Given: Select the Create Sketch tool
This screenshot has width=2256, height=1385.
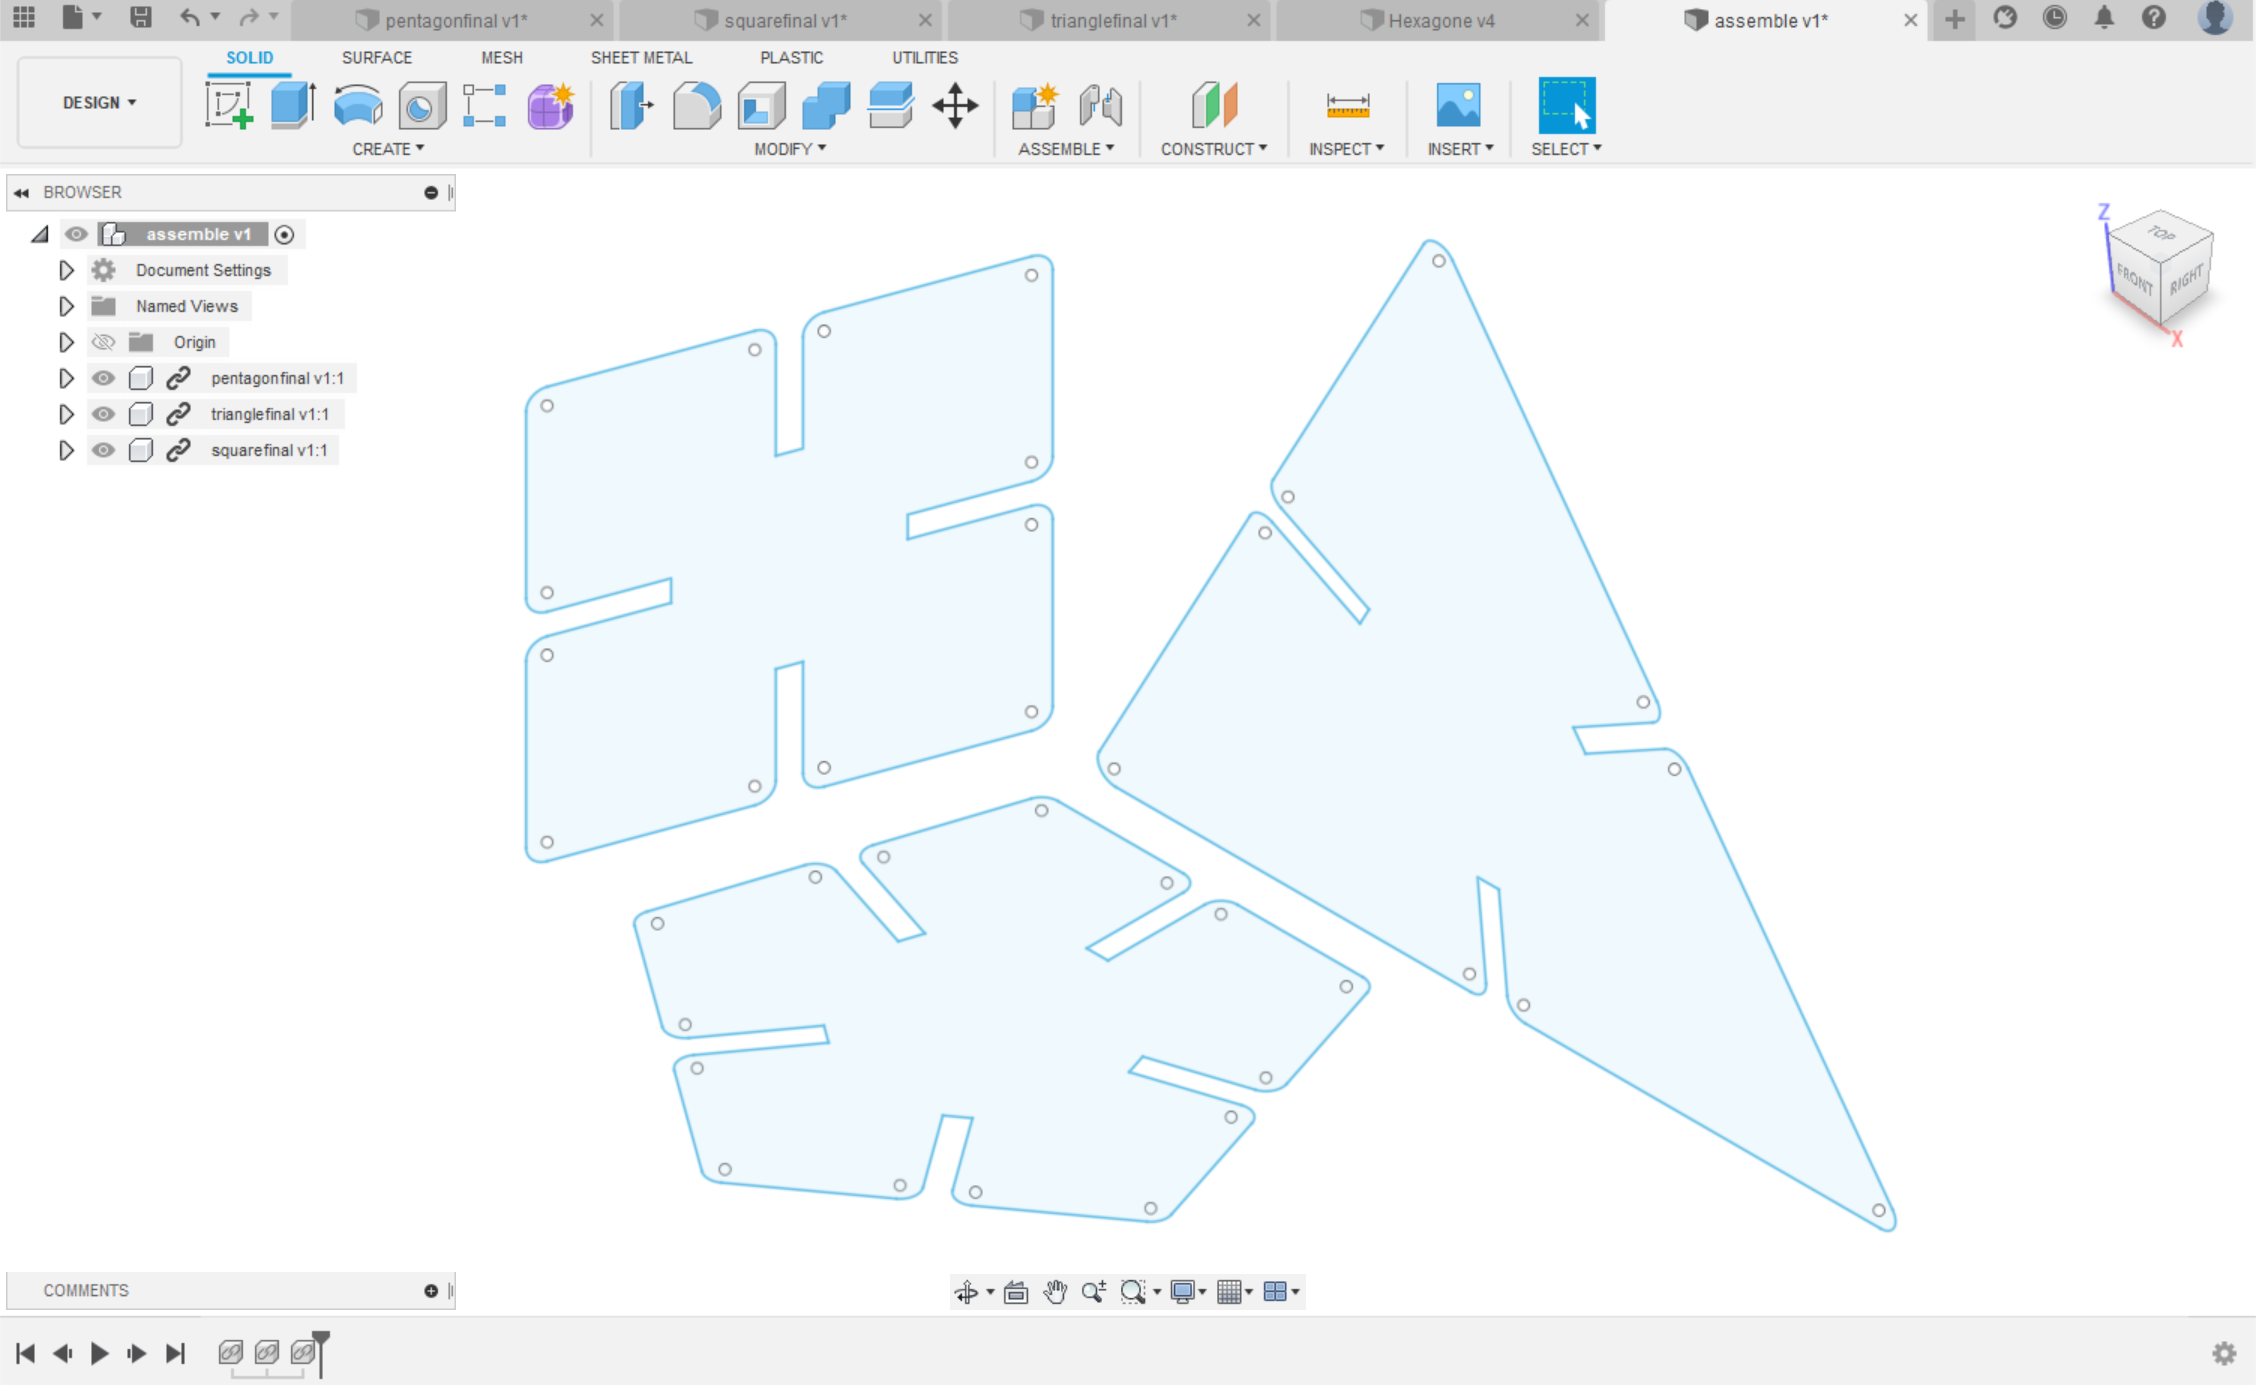Looking at the screenshot, I should [x=229, y=106].
